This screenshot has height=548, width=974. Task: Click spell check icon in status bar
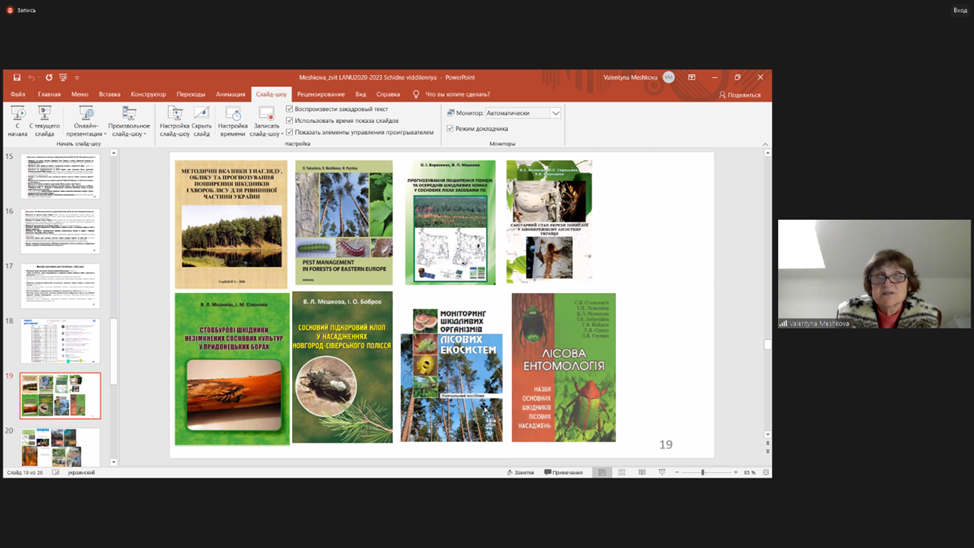(56, 473)
